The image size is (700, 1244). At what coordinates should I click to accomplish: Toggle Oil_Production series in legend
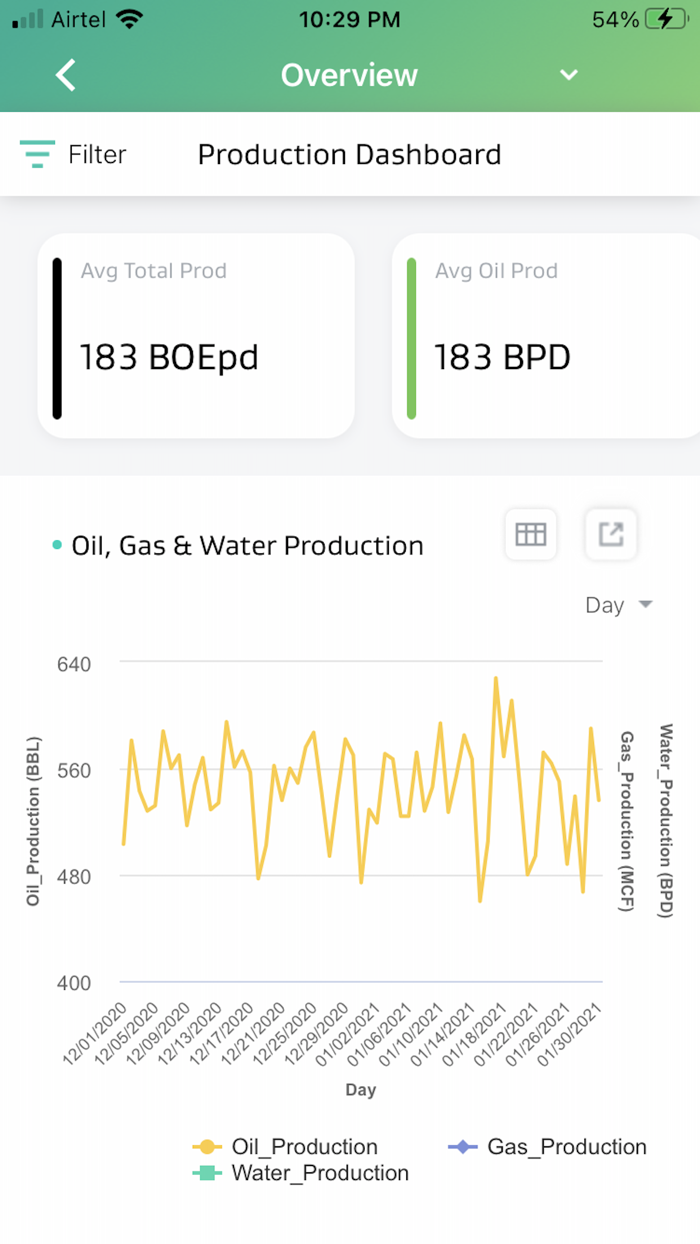tap(285, 1147)
